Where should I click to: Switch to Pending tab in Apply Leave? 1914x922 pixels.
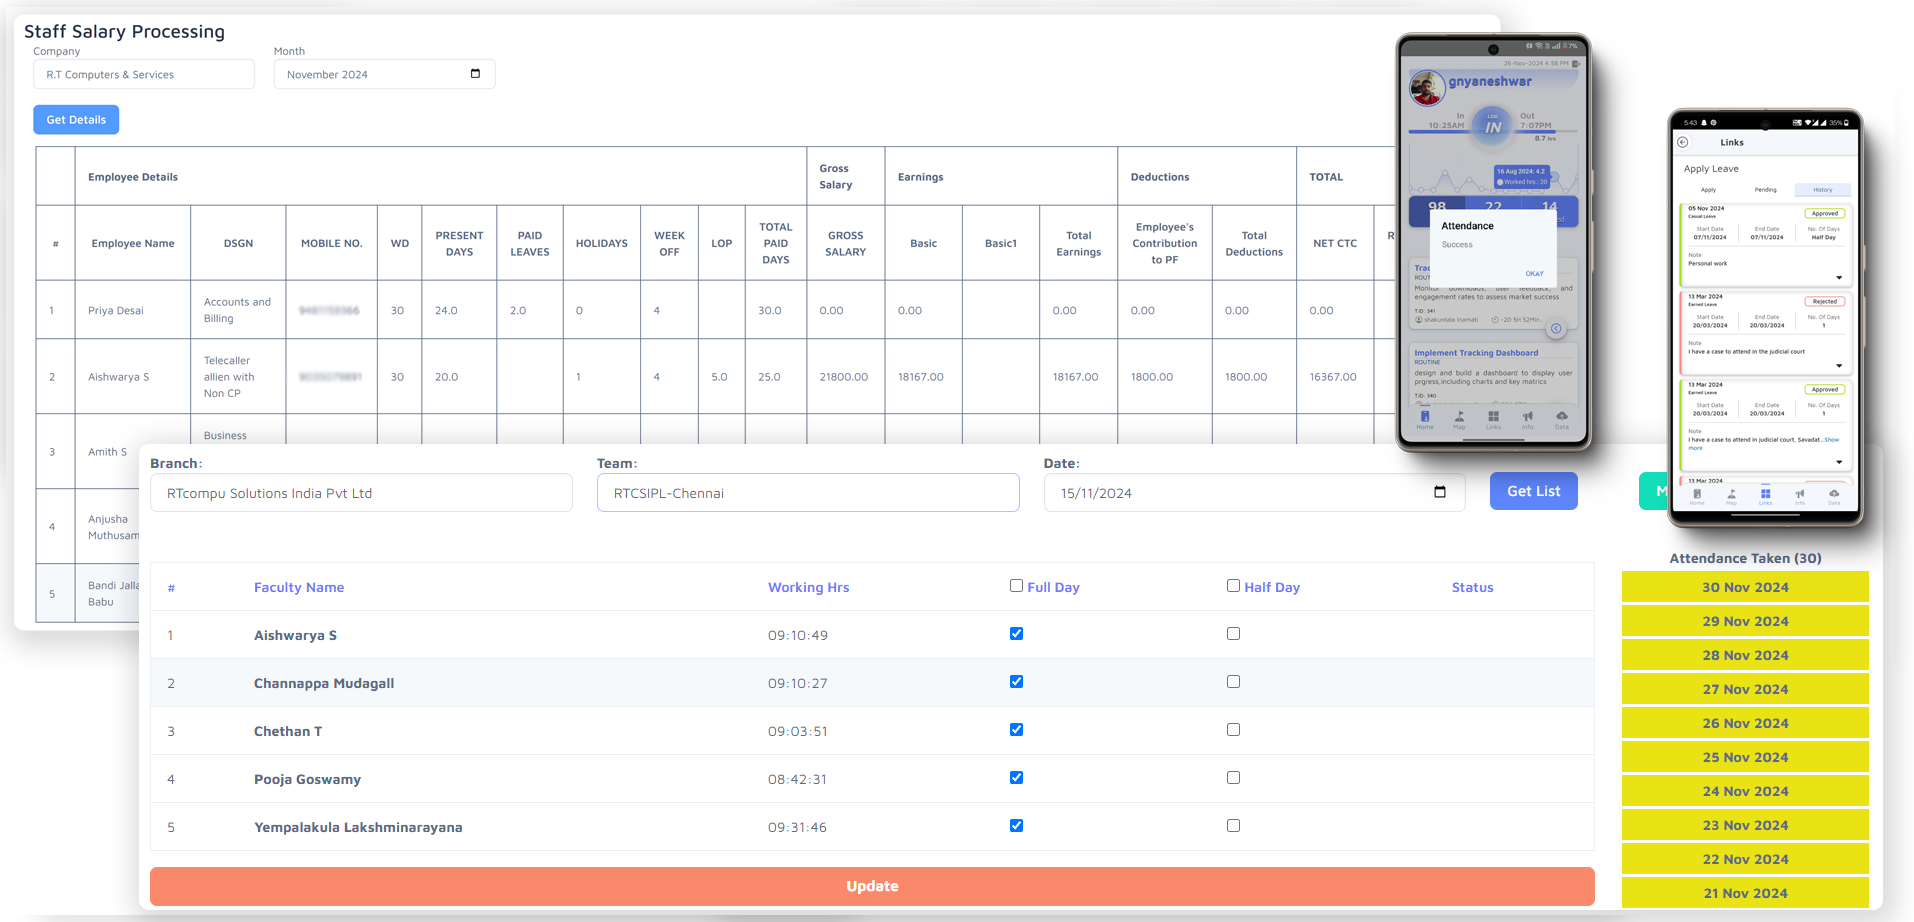click(1765, 190)
